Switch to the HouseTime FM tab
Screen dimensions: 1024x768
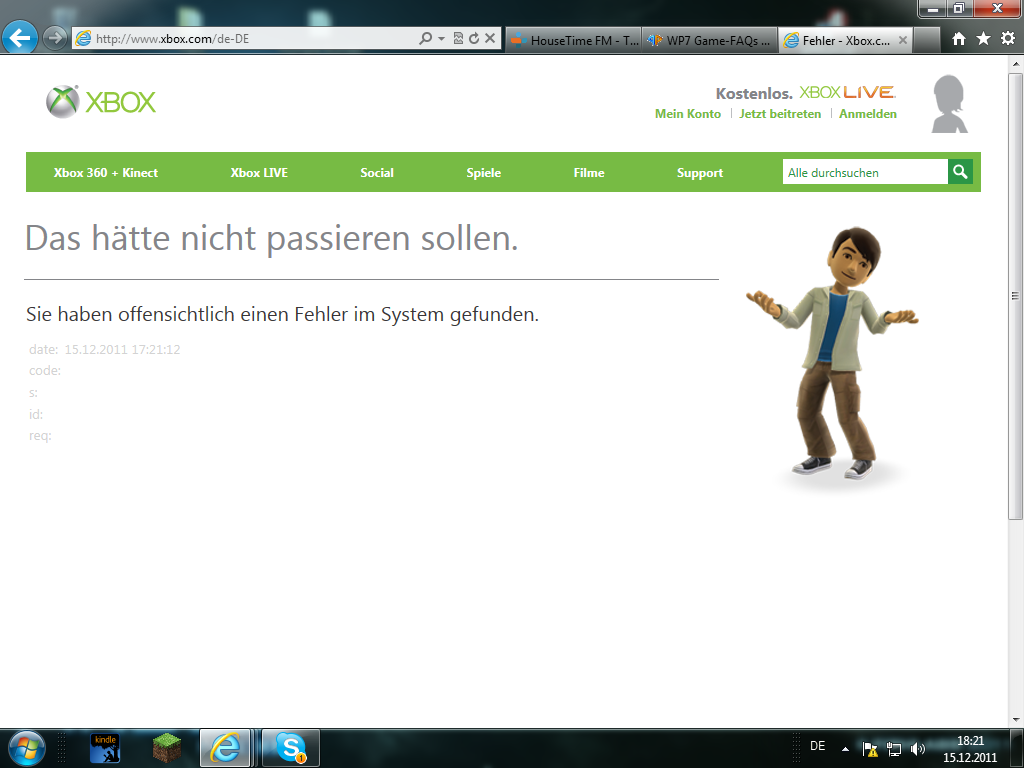pos(573,40)
